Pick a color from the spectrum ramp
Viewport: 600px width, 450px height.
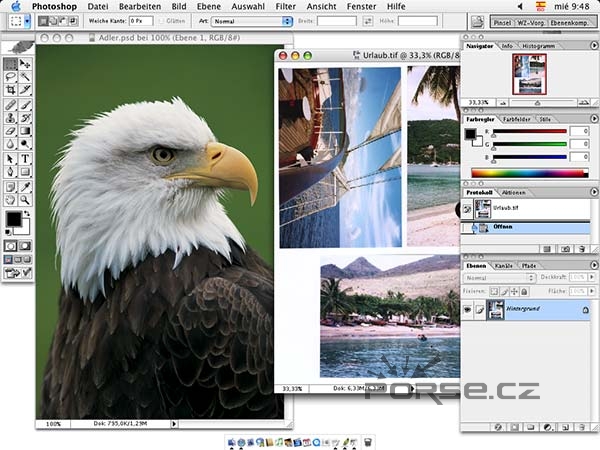[530, 173]
